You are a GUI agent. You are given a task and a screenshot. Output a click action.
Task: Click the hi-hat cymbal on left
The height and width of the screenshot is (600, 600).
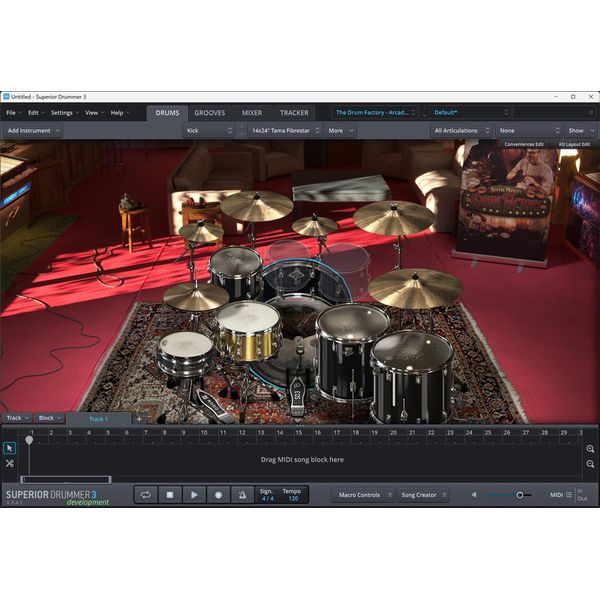point(196,296)
